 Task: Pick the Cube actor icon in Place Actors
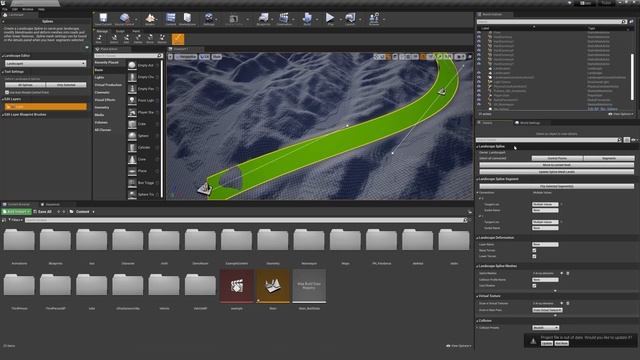132,124
